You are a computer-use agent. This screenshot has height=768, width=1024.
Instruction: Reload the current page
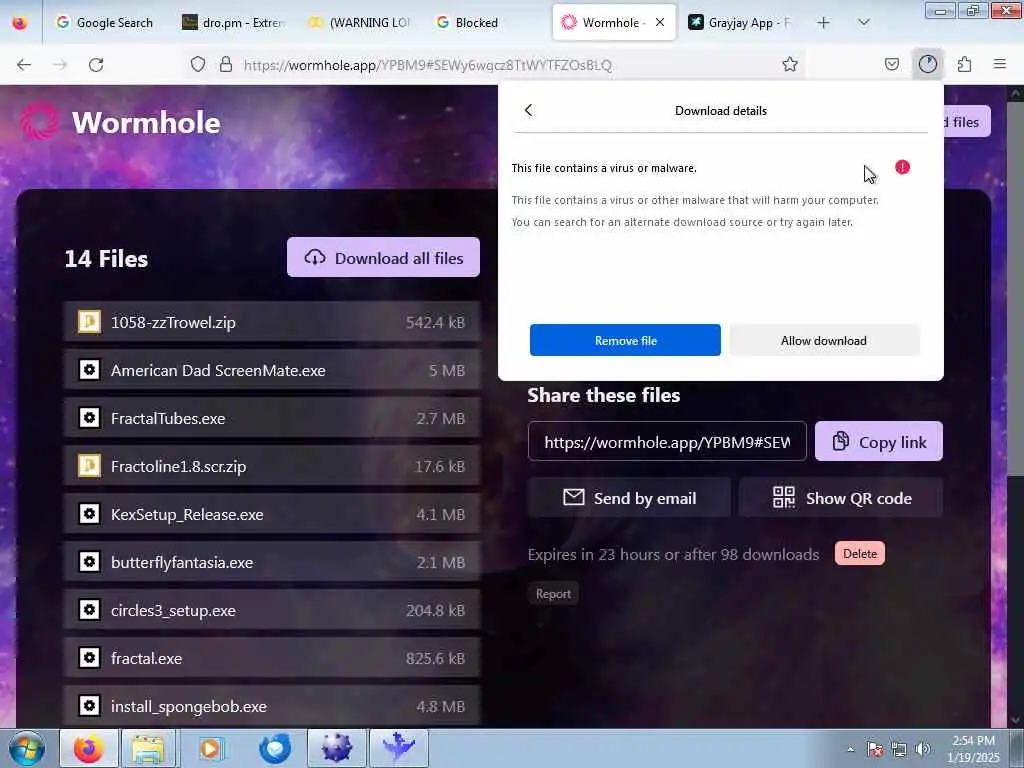pos(96,65)
